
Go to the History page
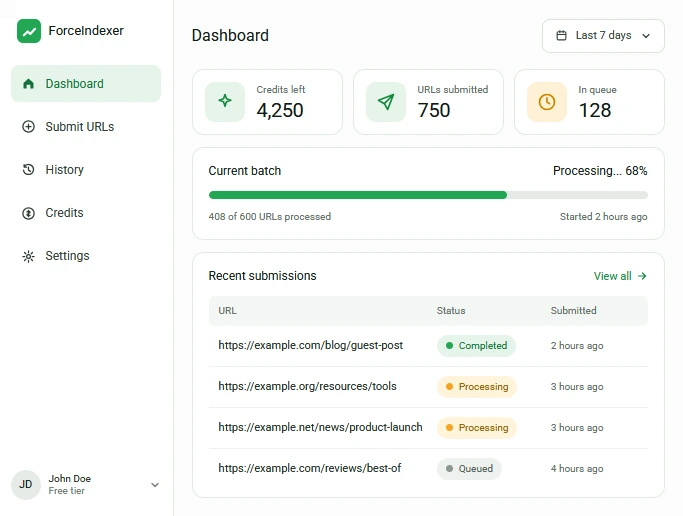[x=86, y=169]
